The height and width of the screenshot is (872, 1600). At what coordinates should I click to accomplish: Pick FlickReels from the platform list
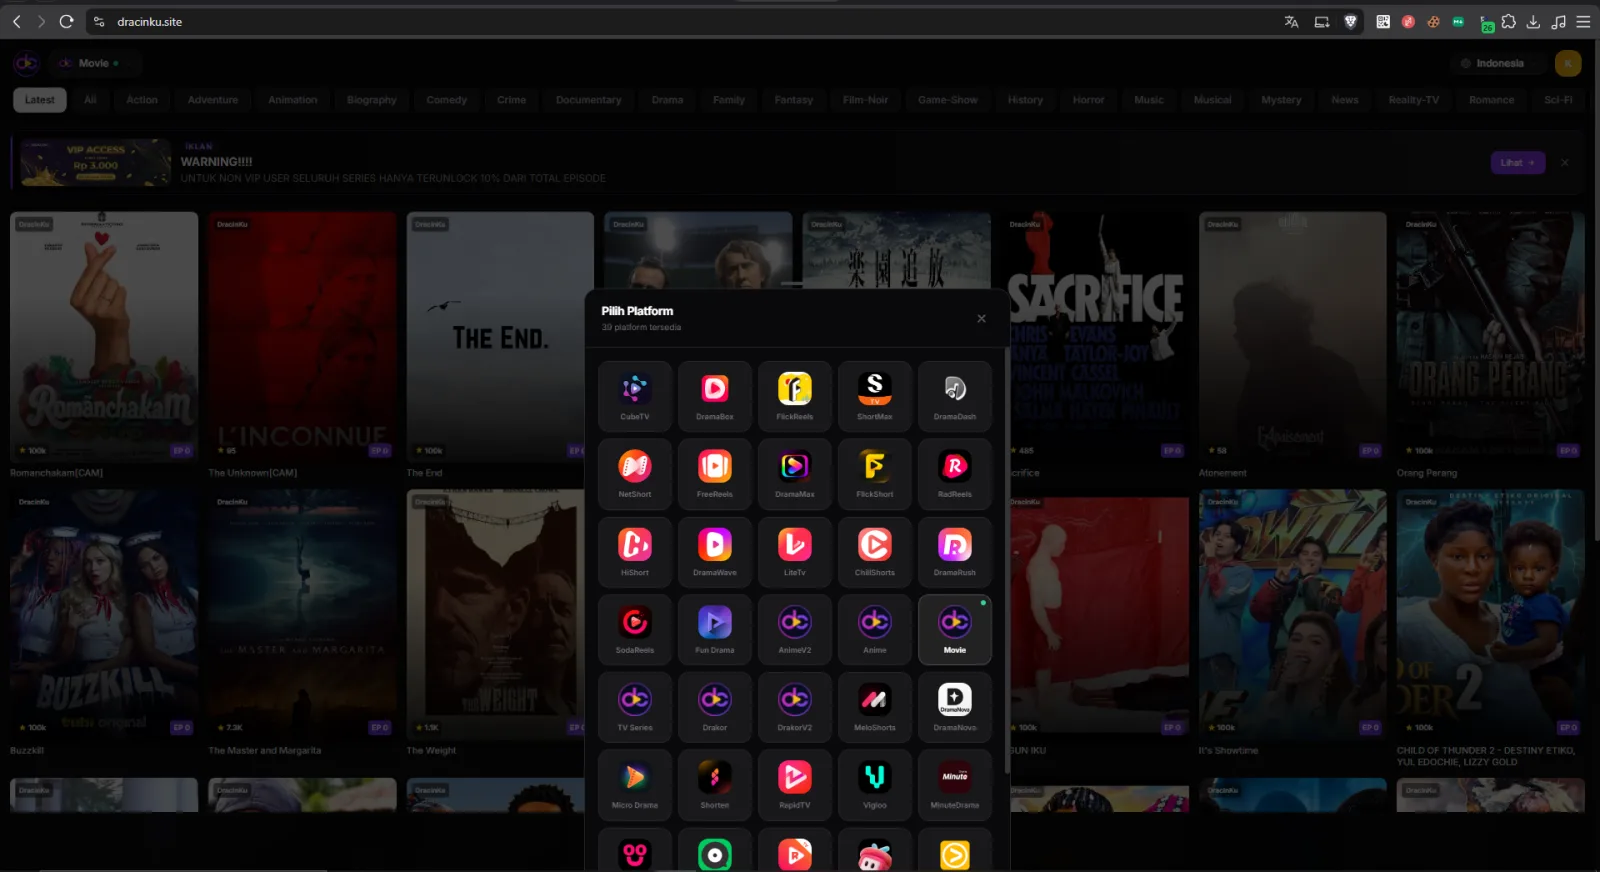(795, 396)
